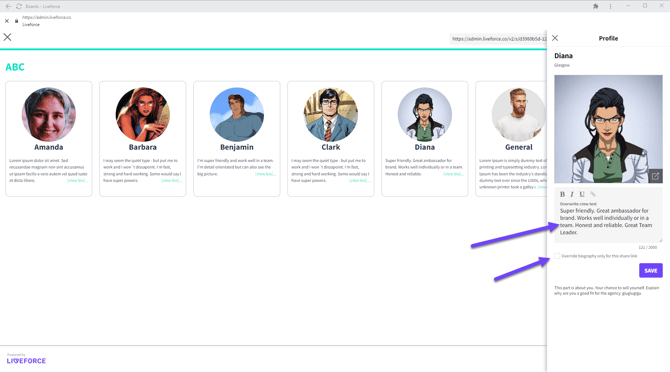Click the name Clark on his card
Image resolution: width=670 pixels, height=372 pixels.
click(x=331, y=147)
